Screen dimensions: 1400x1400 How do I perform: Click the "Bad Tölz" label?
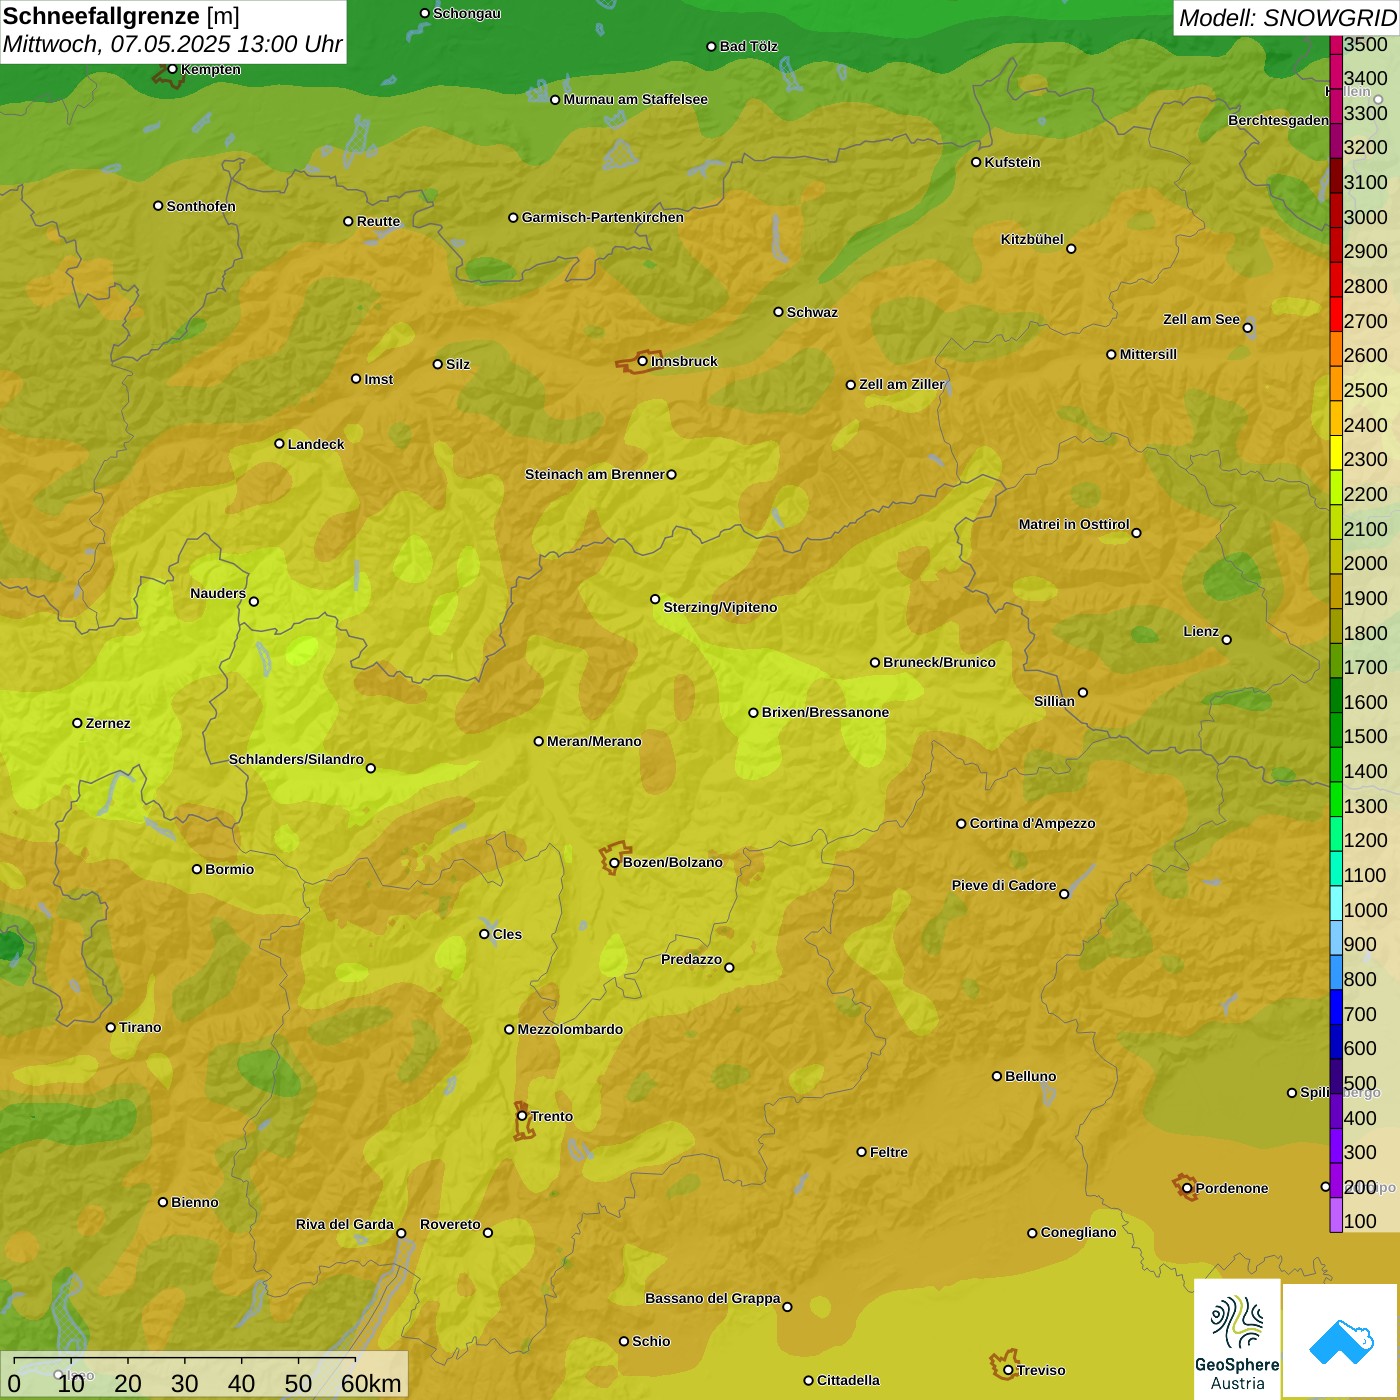[x=749, y=46]
